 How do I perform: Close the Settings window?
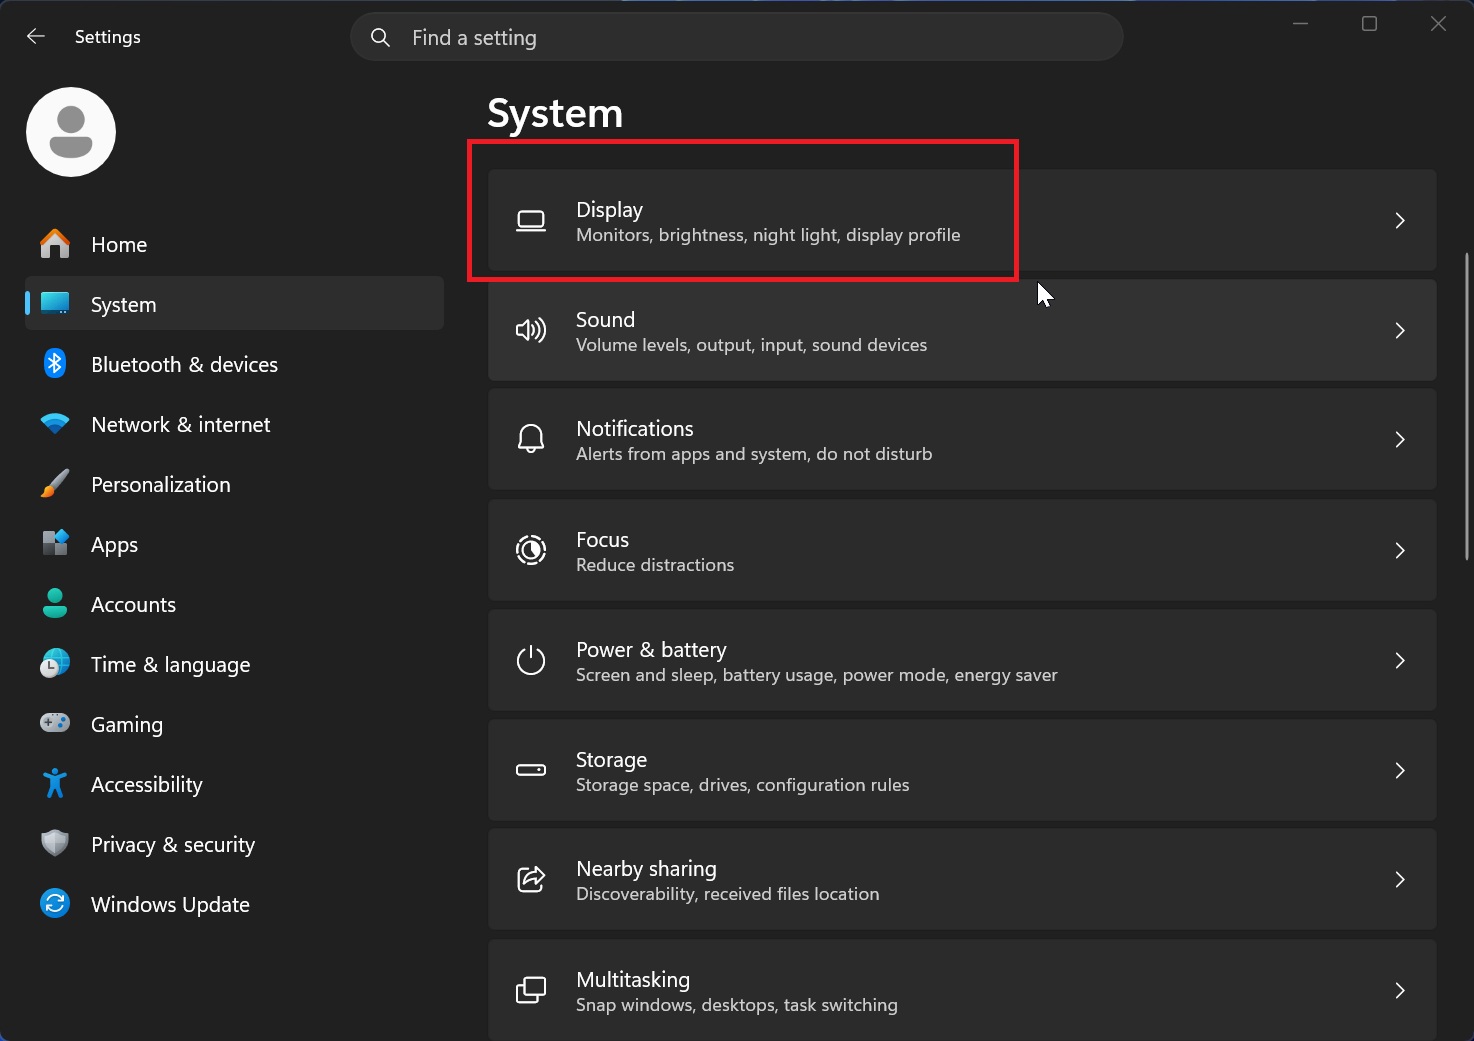pos(1438,23)
